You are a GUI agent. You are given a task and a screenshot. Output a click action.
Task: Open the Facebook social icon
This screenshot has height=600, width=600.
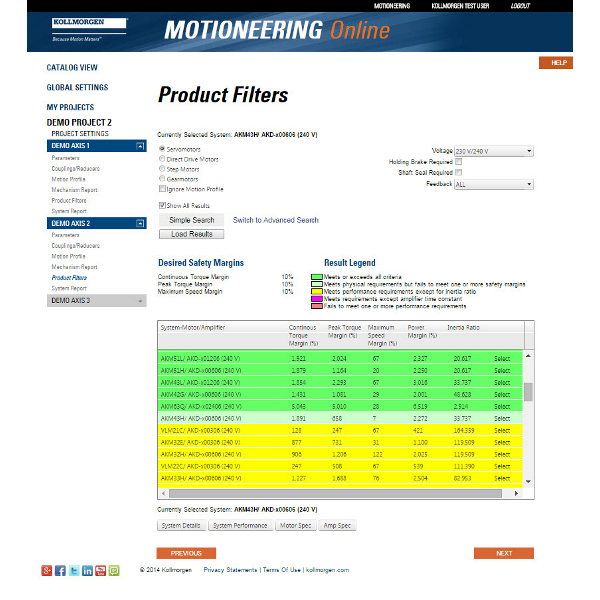60,571
